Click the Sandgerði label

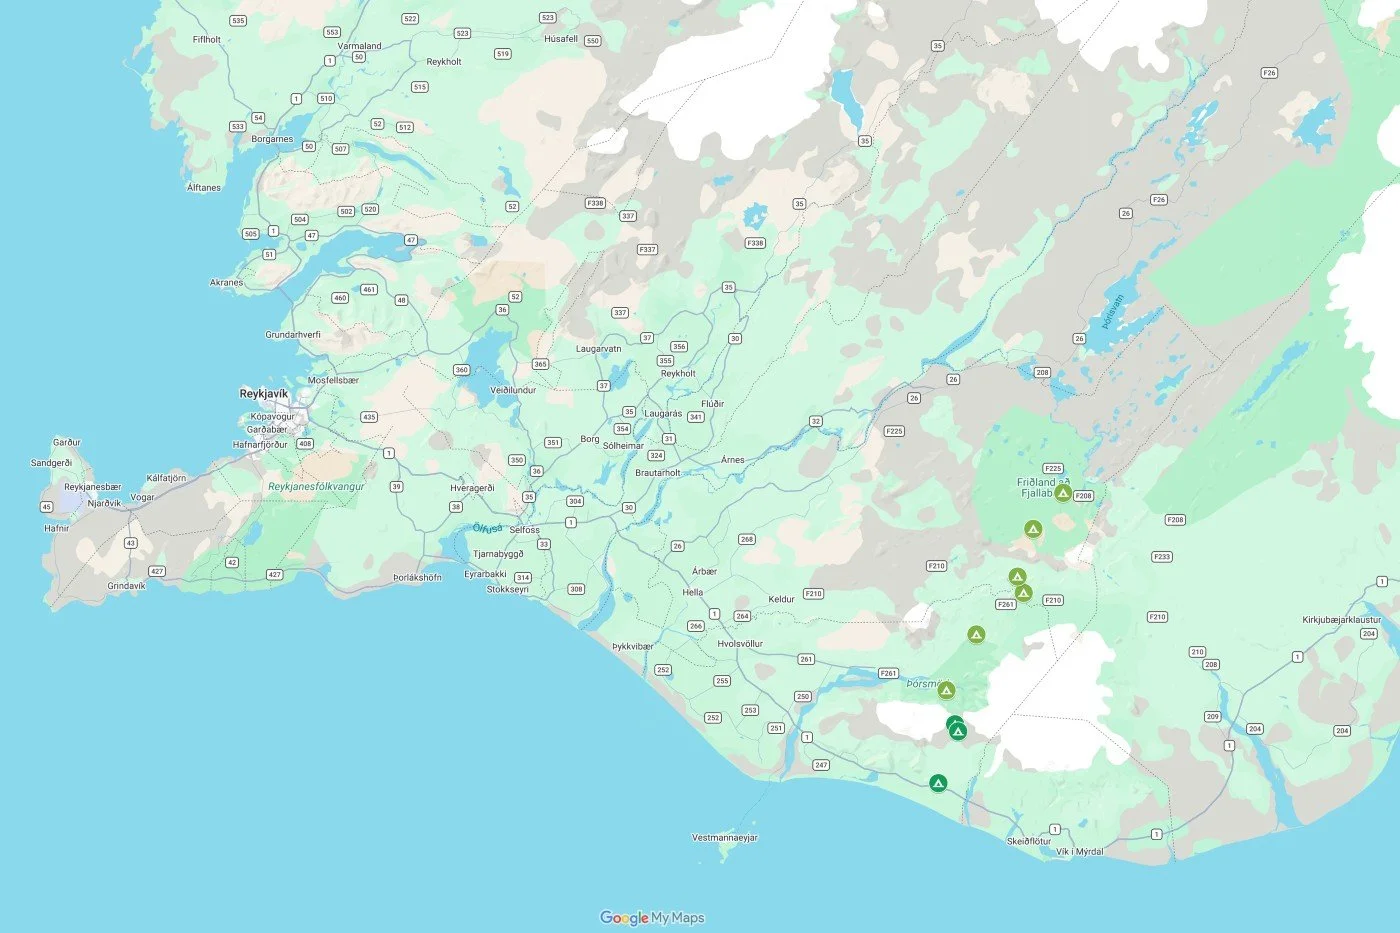(x=52, y=463)
